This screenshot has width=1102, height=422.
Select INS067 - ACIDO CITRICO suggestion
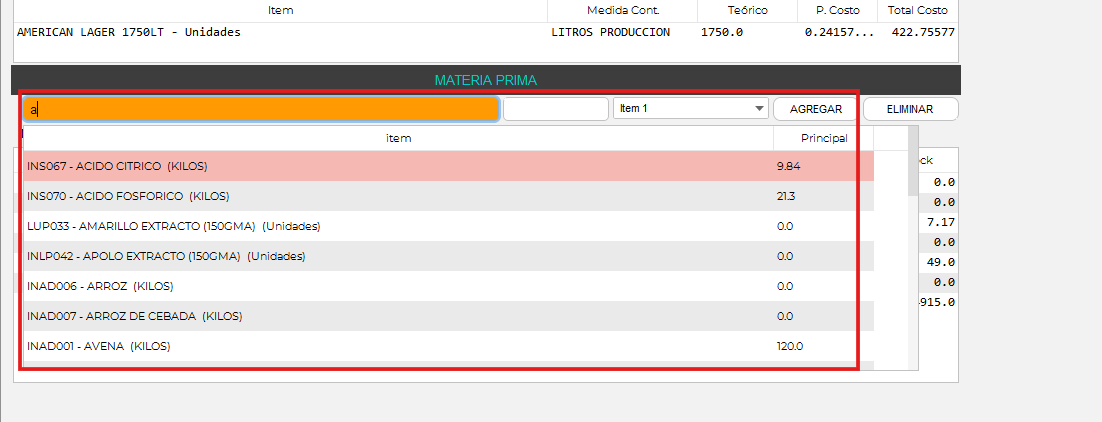click(400, 166)
